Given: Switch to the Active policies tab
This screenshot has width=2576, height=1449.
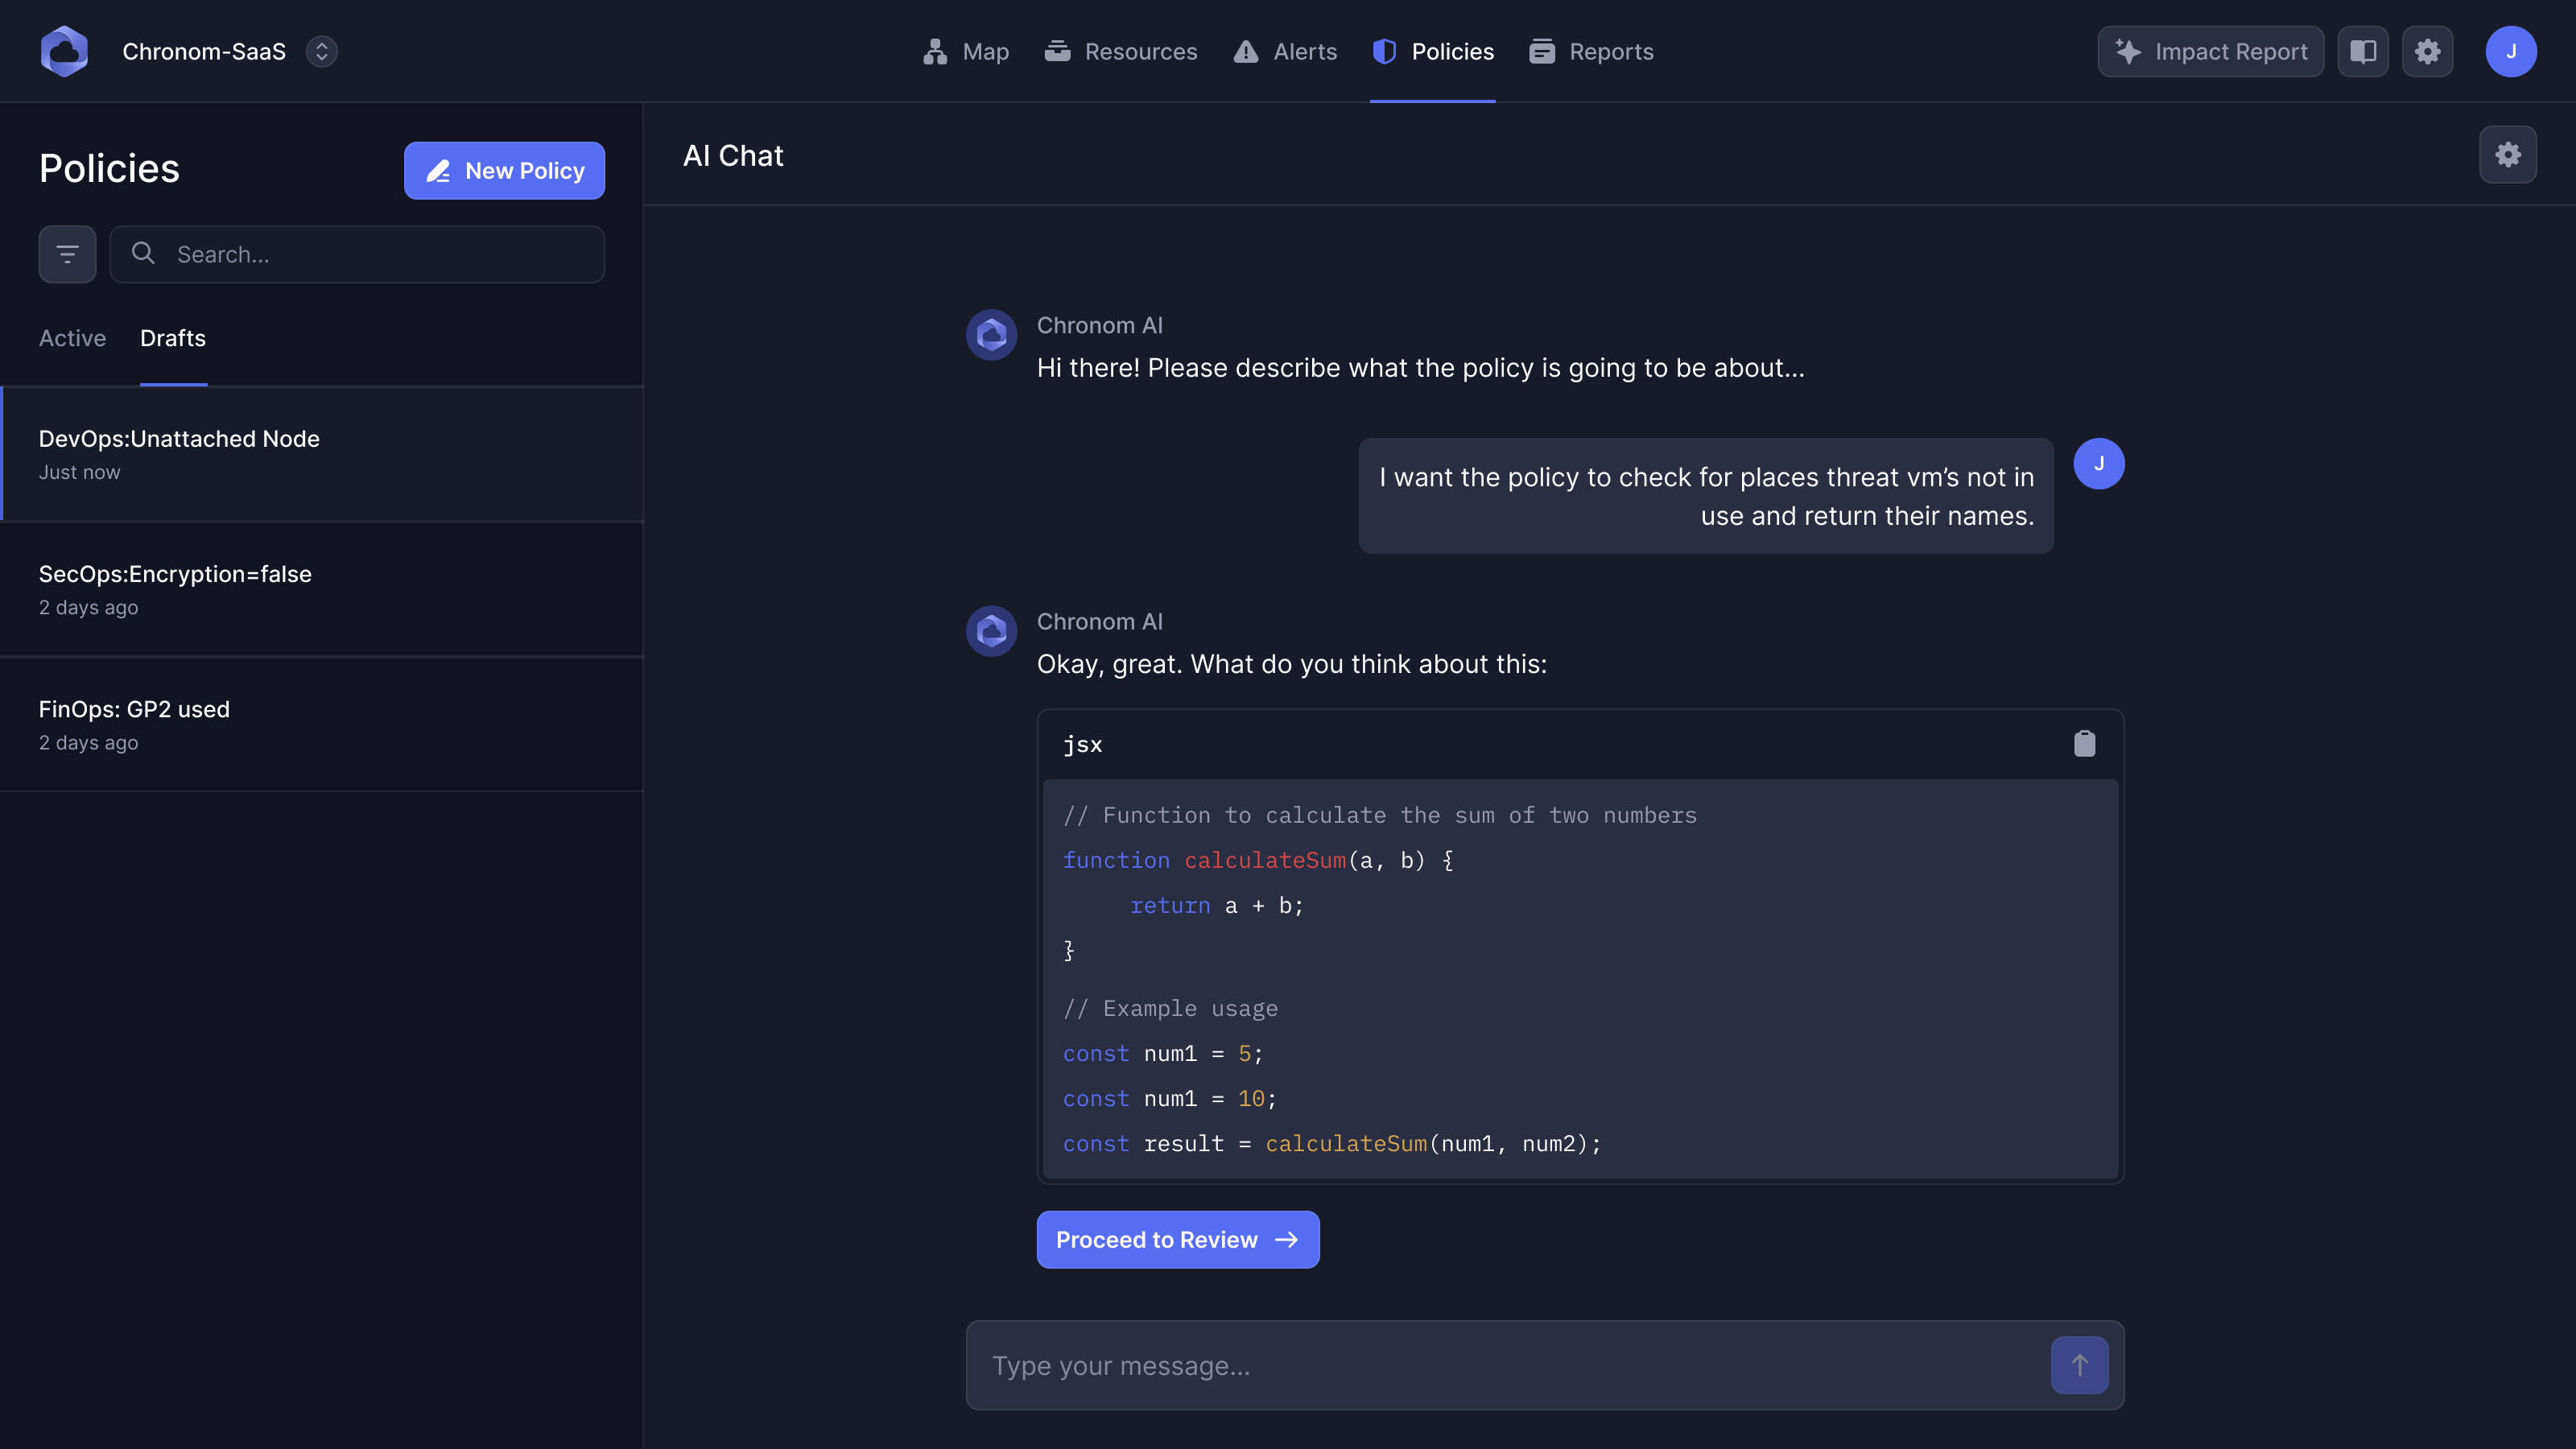Looking at the screenshot, I should tap(72, 338).
